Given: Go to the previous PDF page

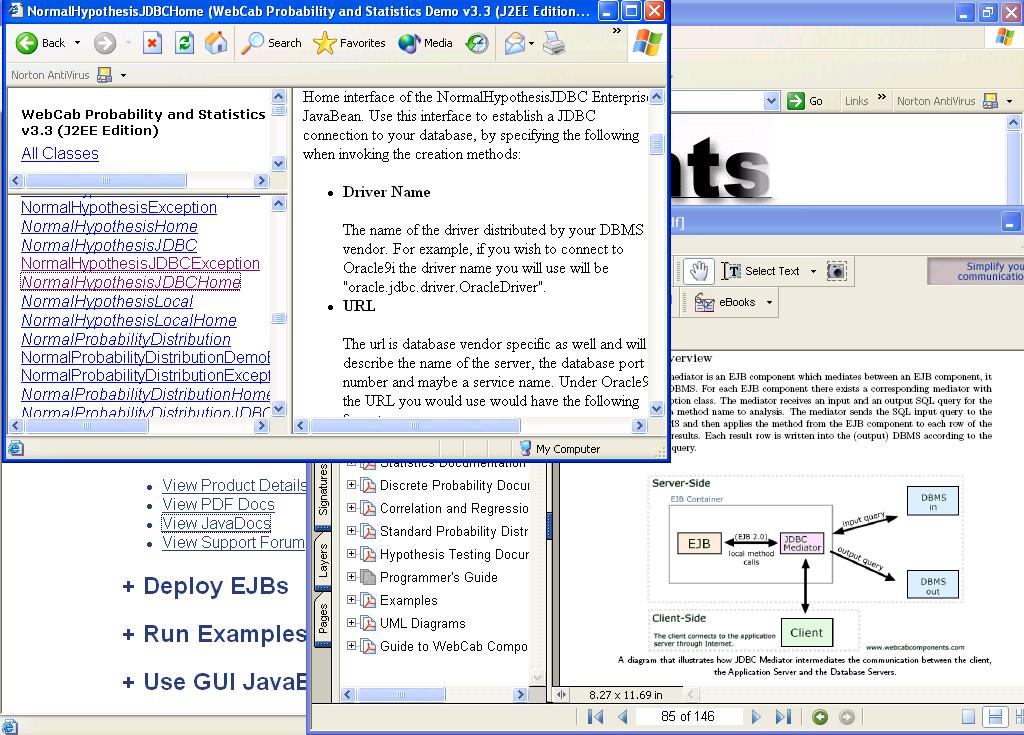Looking at the screenshot, I should point(622,717).
